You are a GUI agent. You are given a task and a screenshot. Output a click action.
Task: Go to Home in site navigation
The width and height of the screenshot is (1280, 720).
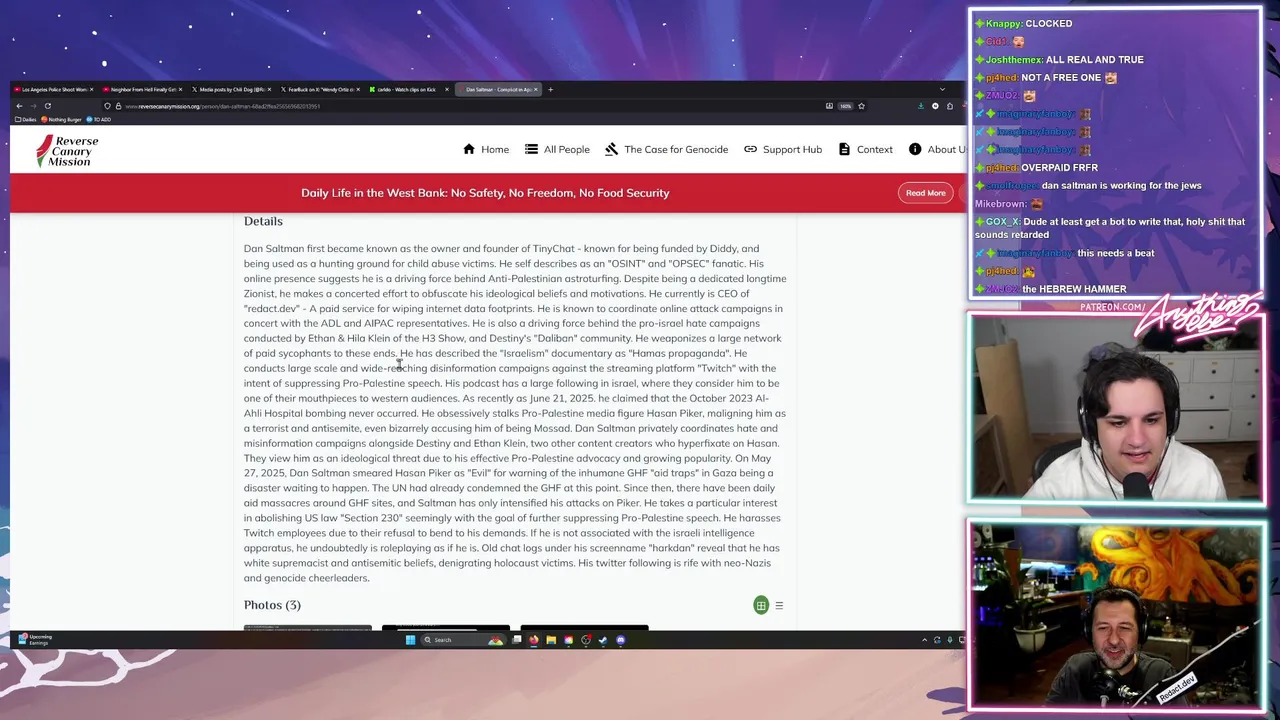(486, 149)
